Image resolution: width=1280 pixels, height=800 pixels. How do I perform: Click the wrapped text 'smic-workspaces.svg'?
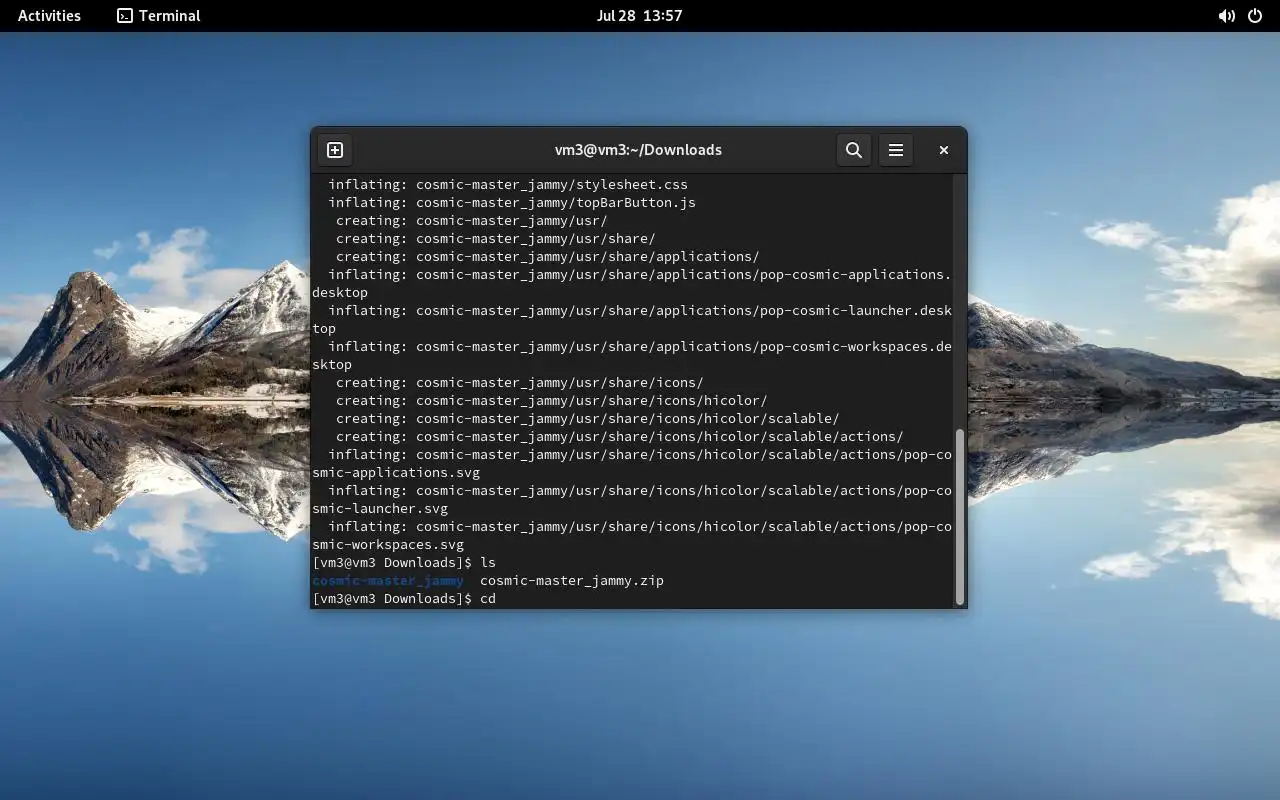click(x=388, y=545)
